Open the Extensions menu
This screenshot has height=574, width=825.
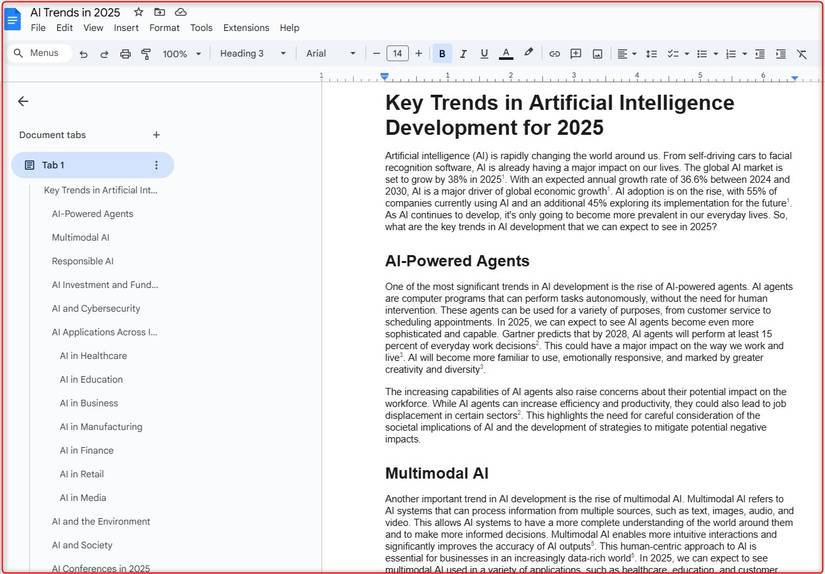[245, 28]
